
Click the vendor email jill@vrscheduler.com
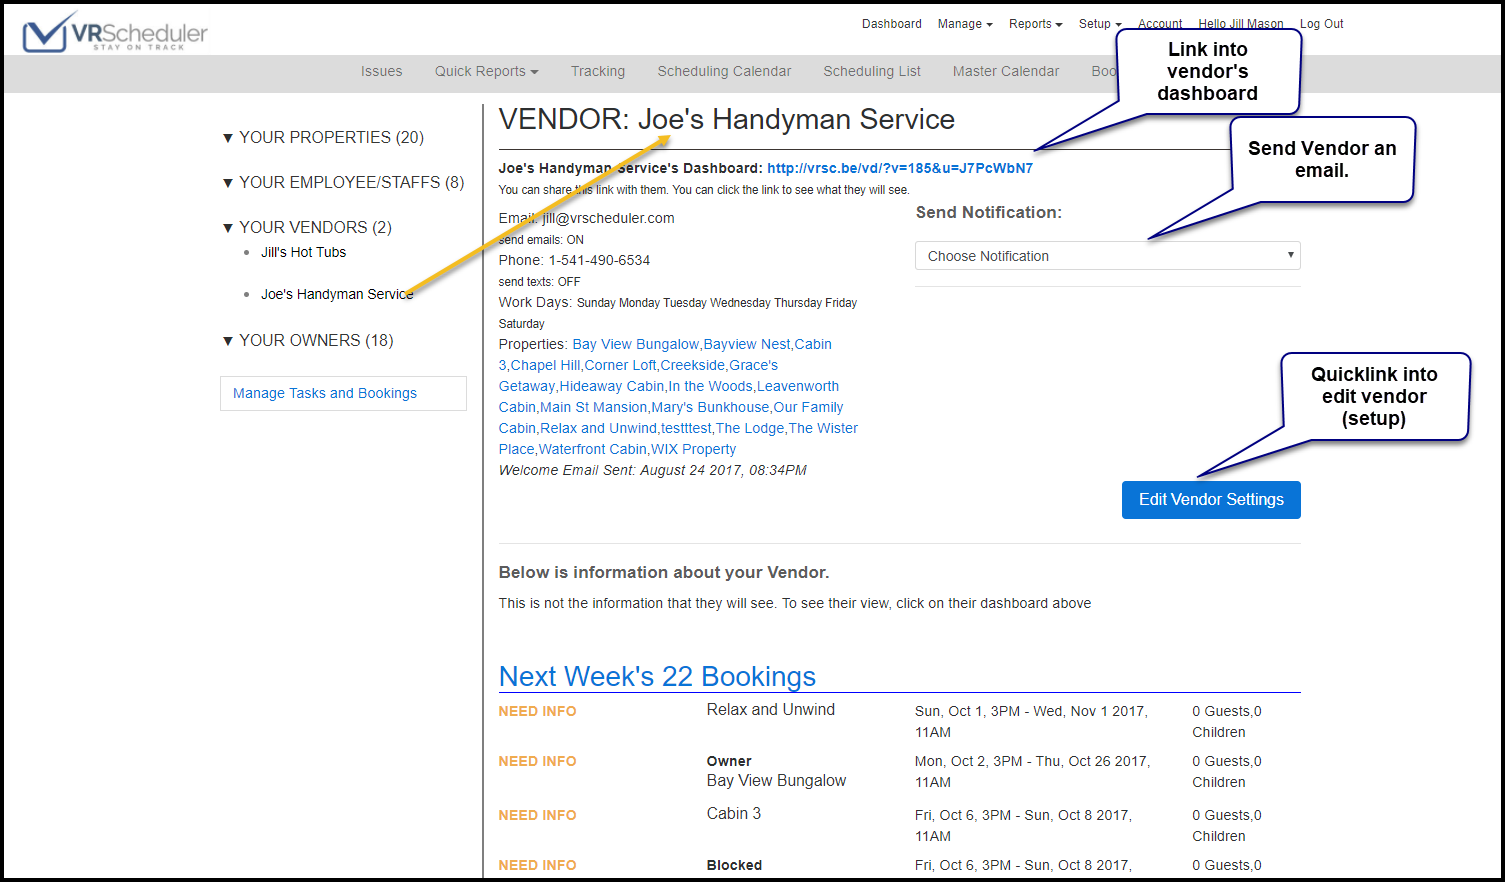(x=608, y=218)
